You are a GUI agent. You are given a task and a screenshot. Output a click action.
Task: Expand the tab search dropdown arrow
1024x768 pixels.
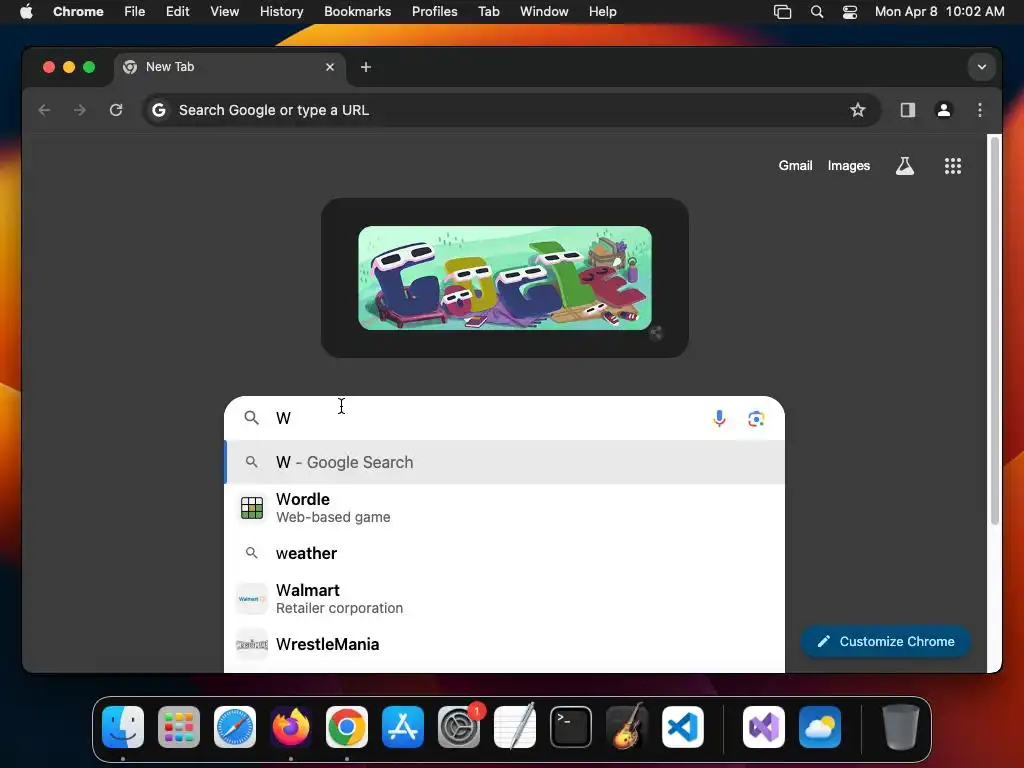coord(982,67)
